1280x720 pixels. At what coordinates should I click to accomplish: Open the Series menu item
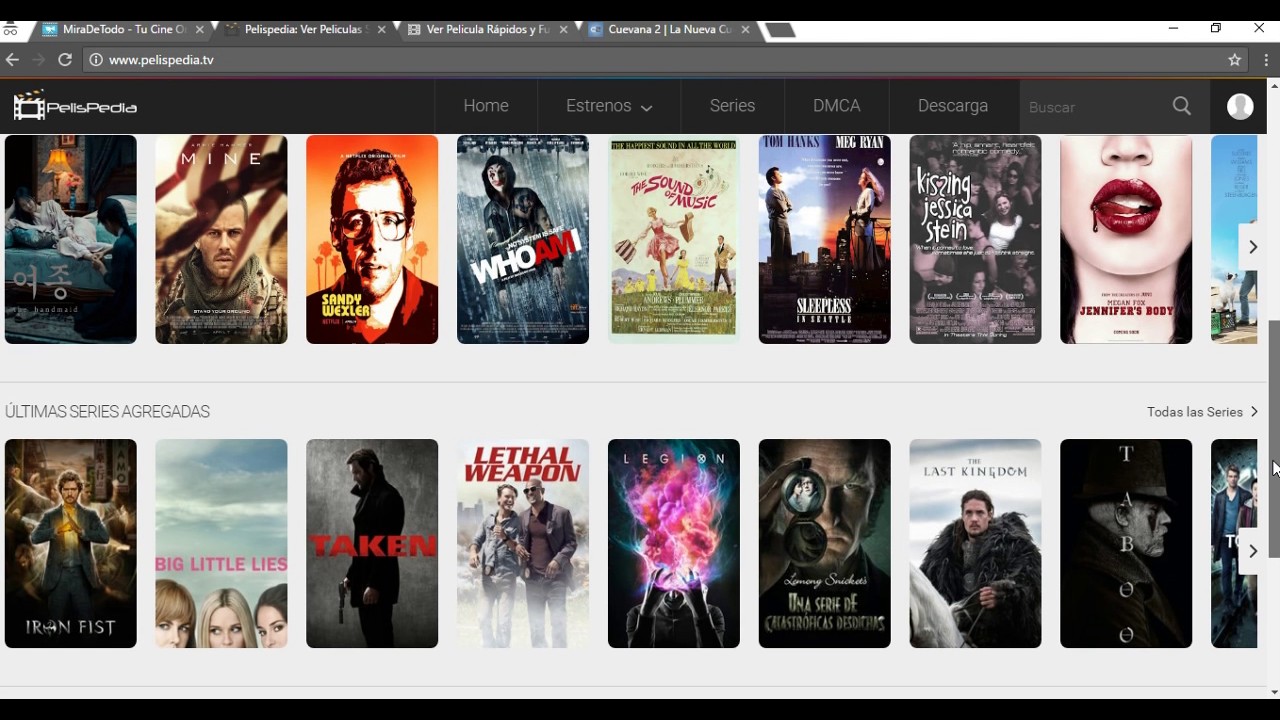[733, 106]
